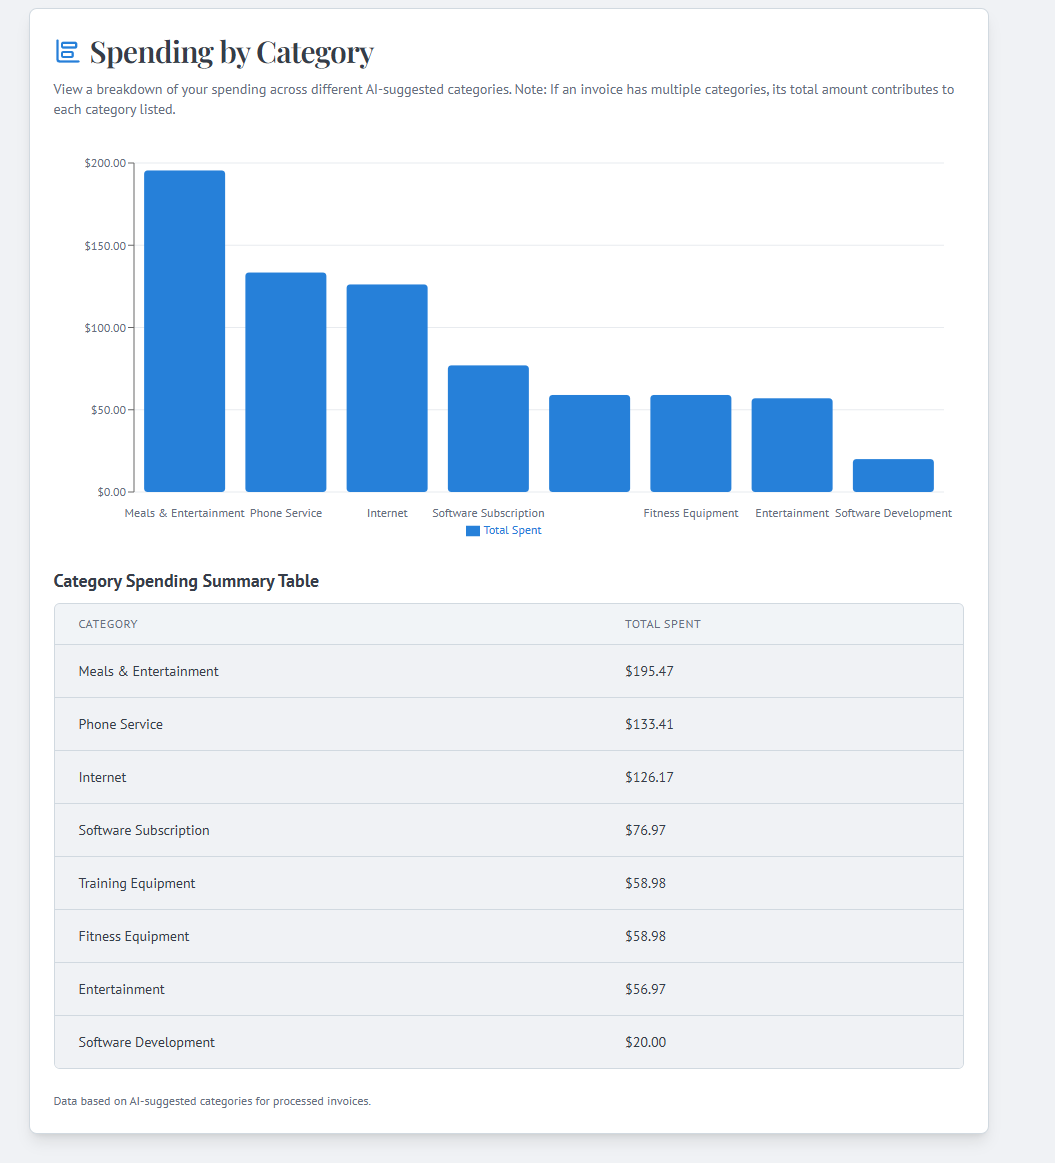
Task: Click the Software Subscription chart bar
Action: pyautogui.click(x=488, y=429)
